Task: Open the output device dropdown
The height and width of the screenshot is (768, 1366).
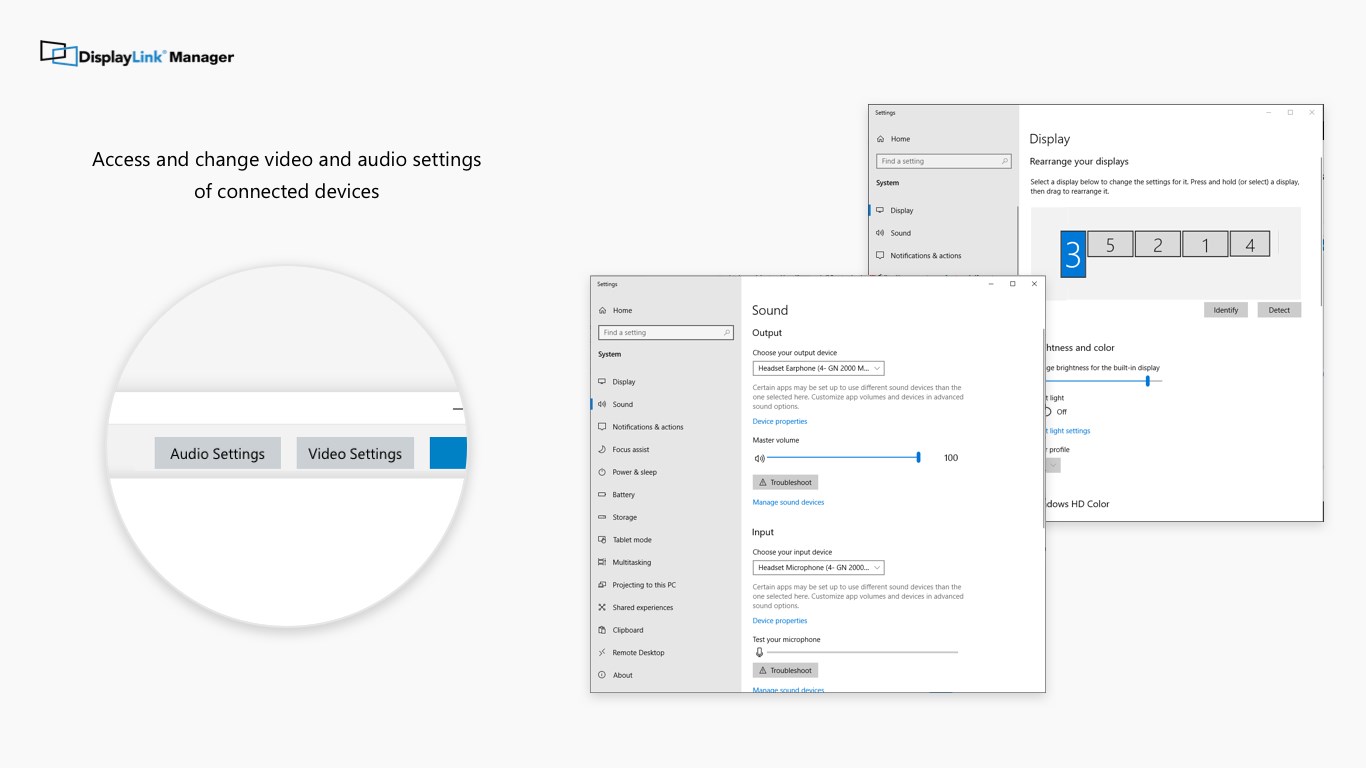Action: (818, 368)
